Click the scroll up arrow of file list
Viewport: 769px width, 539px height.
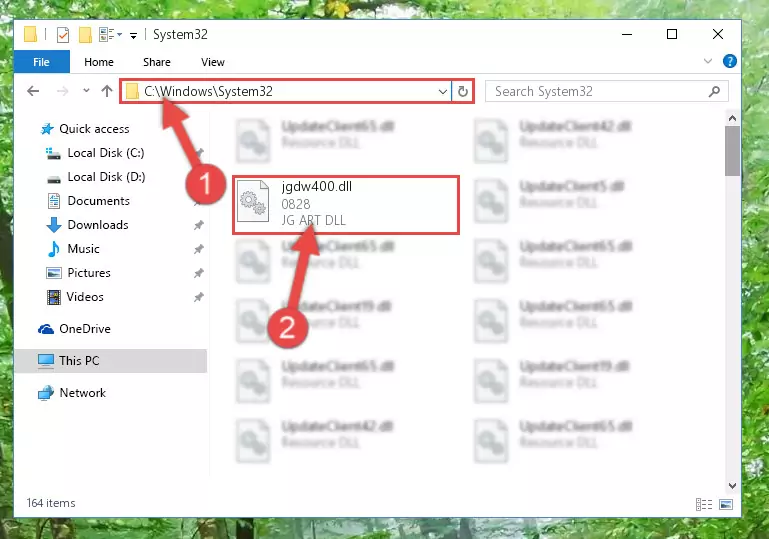tap(732, 118)
